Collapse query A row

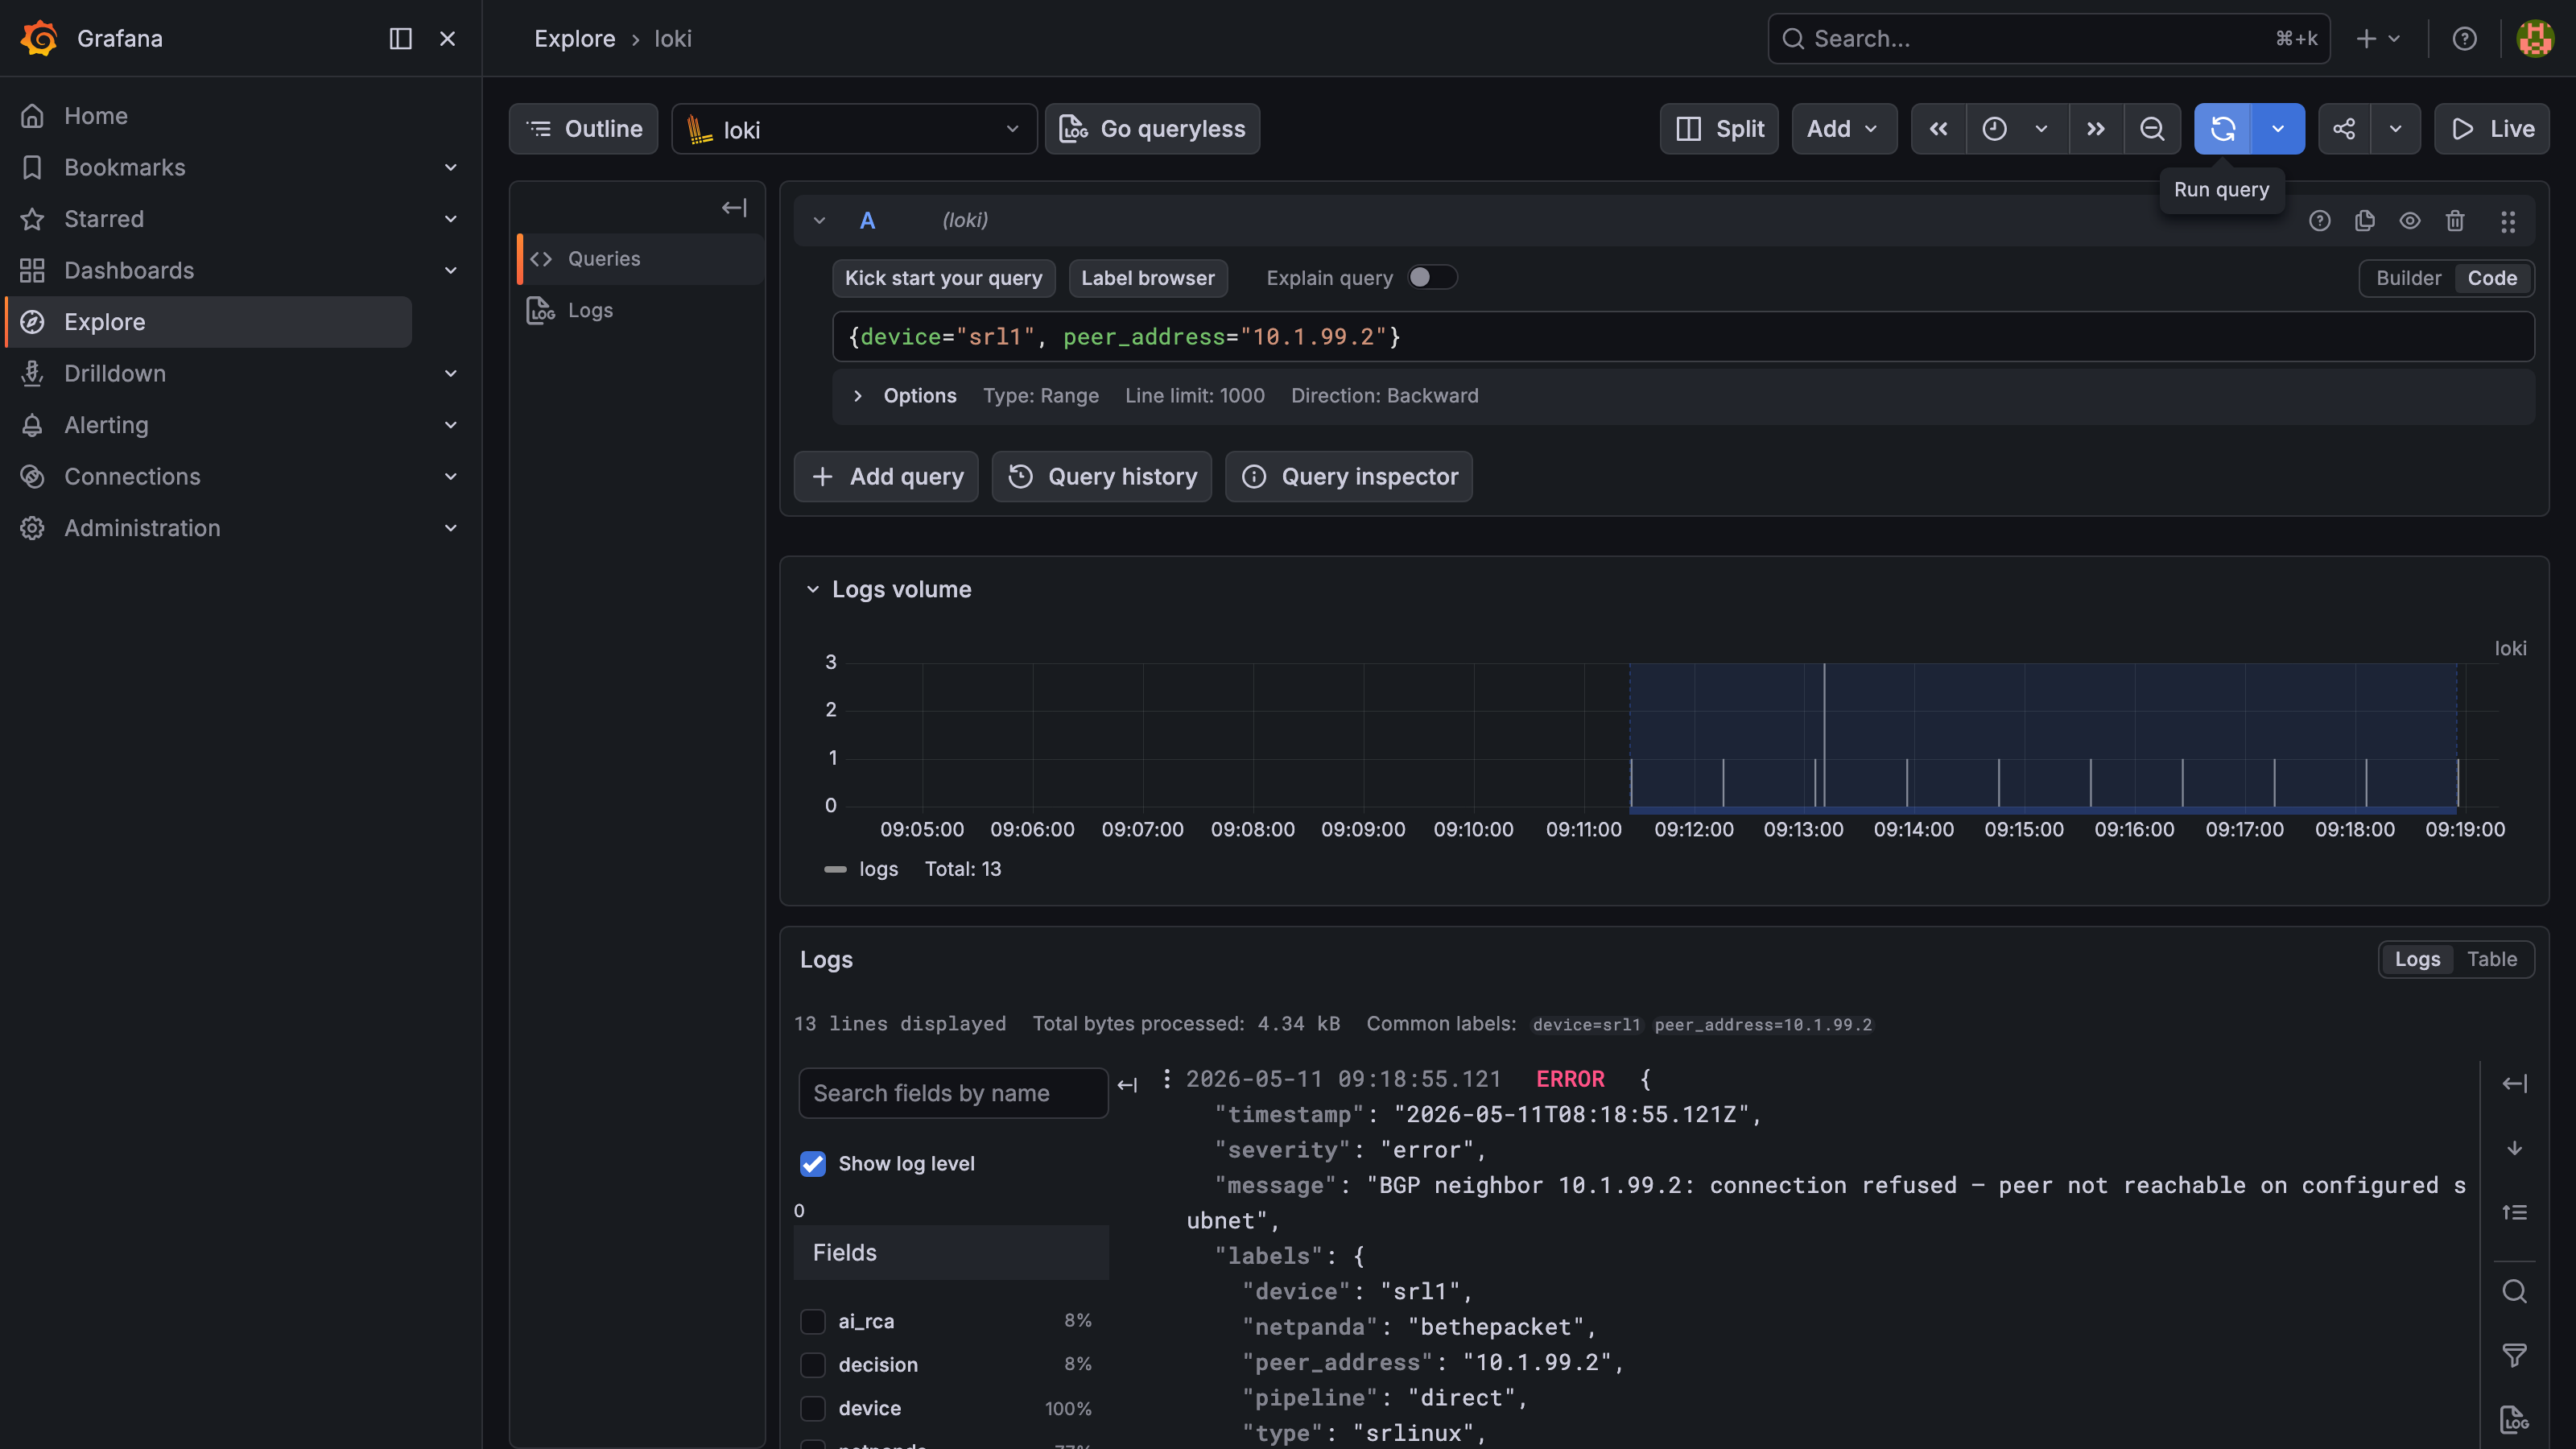(819, 220)
